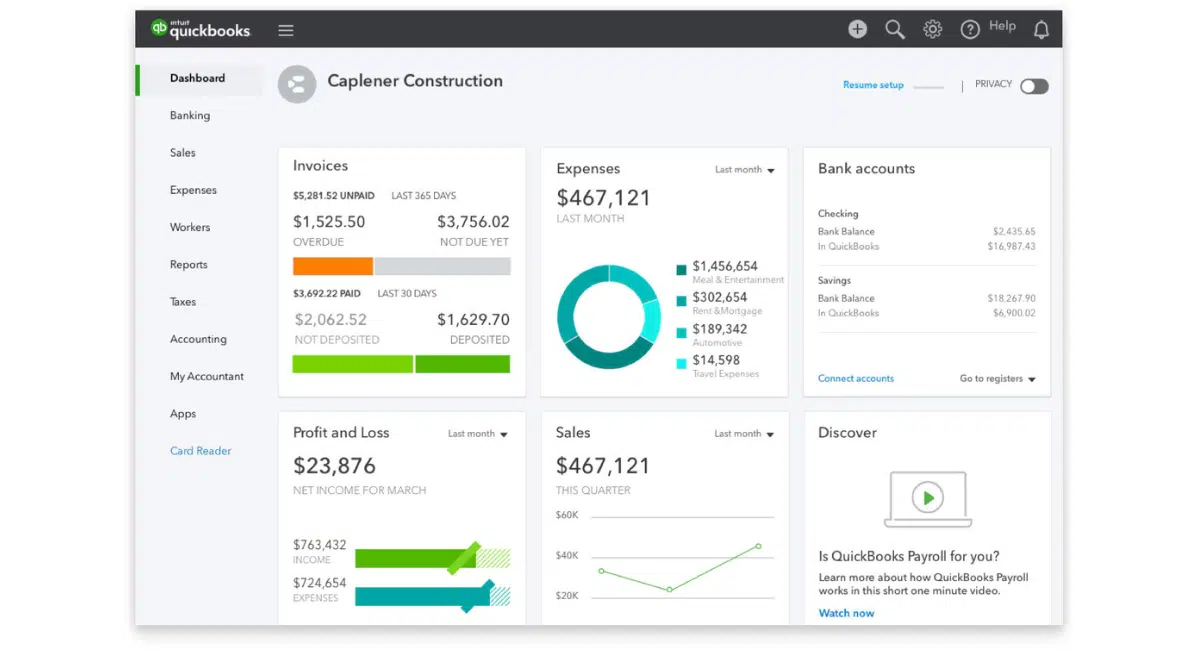Open Accounting in the sidebar
This screenshot has width=1200, height=650.
pyautogui.click(x=198, y=339)
